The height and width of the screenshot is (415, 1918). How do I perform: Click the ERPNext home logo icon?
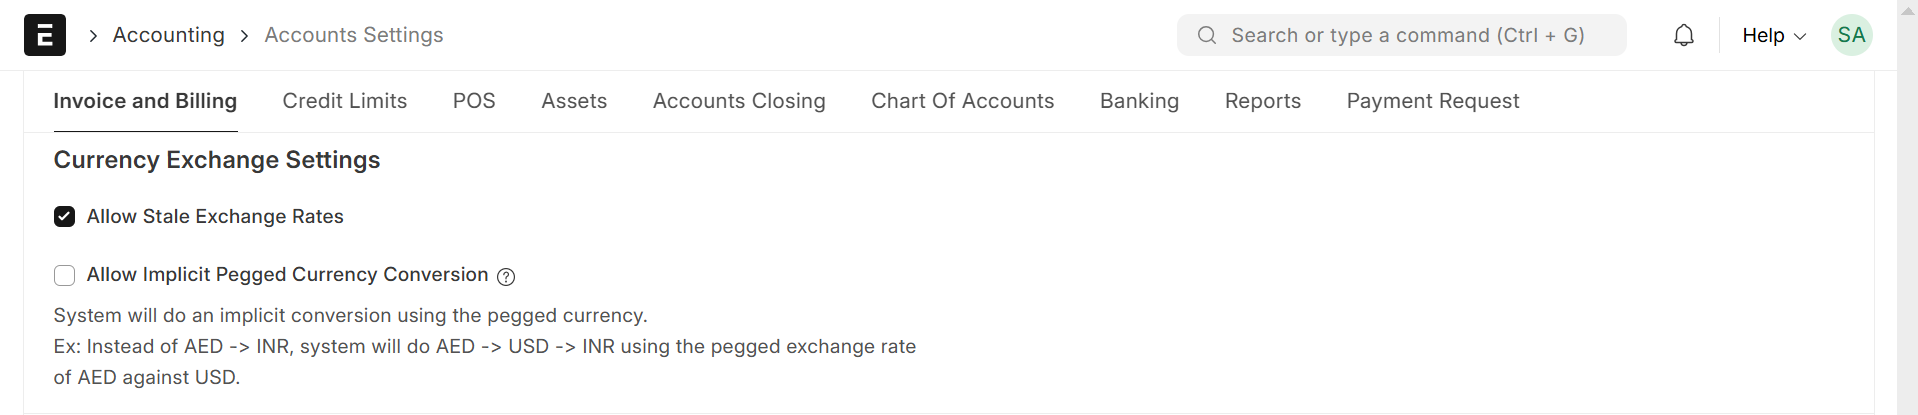(45, 35)
